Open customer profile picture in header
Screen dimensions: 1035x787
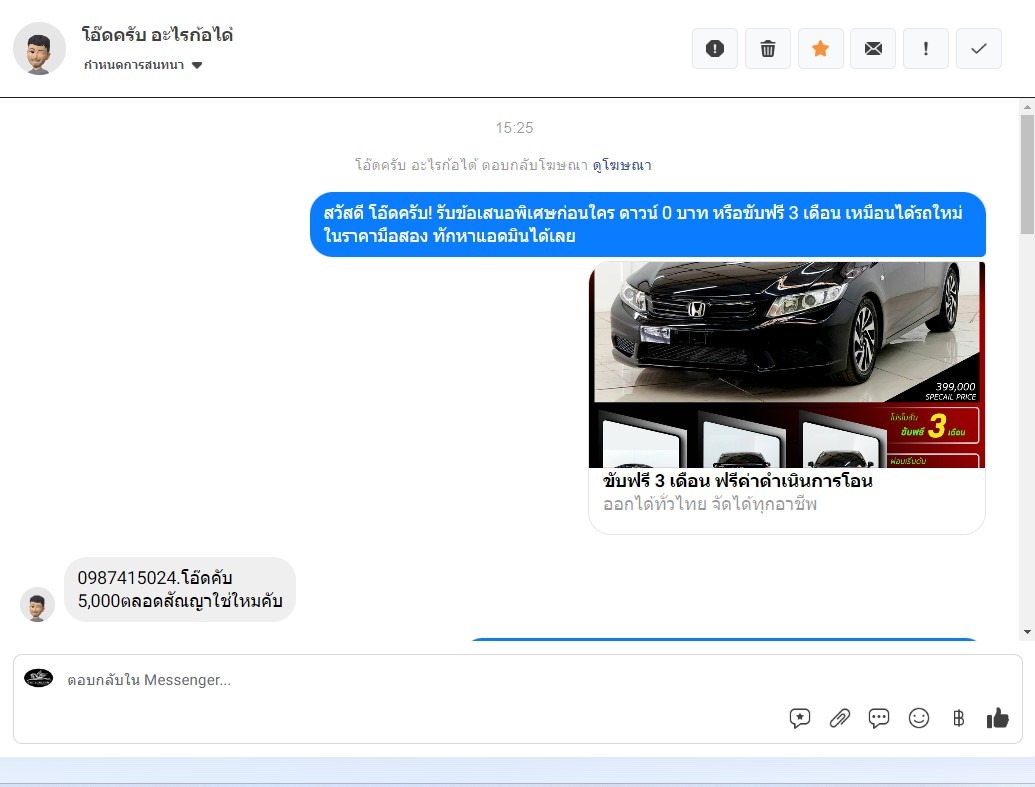39,48
